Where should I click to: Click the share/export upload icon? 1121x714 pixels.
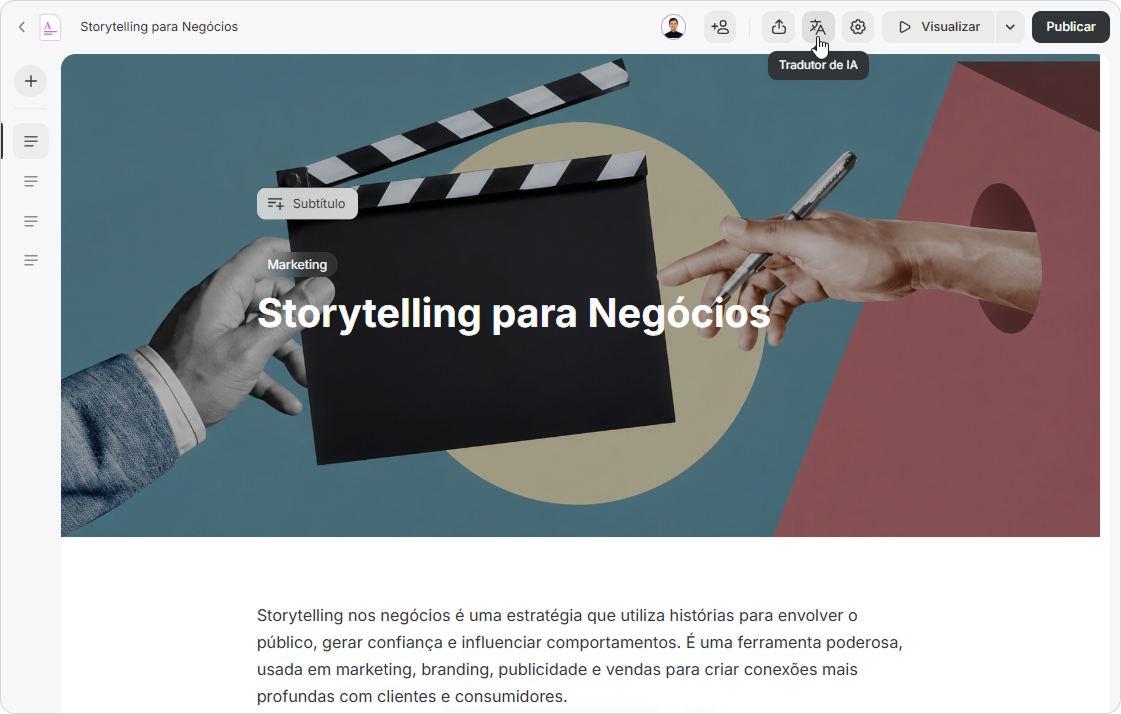click(x=779, y=27)
